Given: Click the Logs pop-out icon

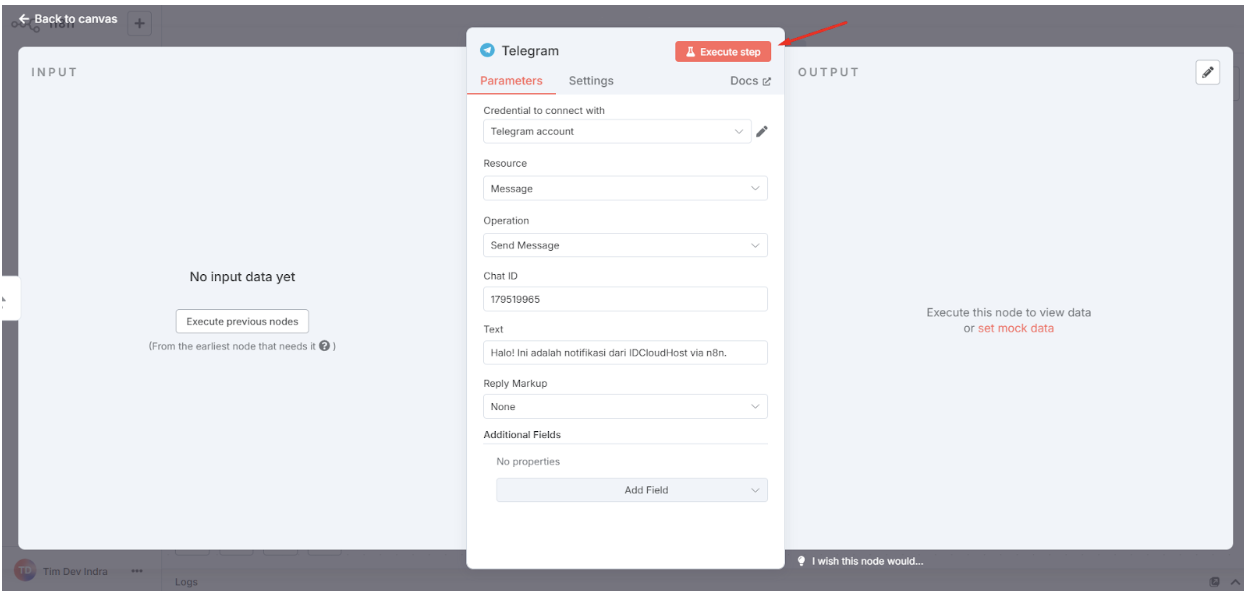Looking at the screenshot, I should coord(1215,582).
